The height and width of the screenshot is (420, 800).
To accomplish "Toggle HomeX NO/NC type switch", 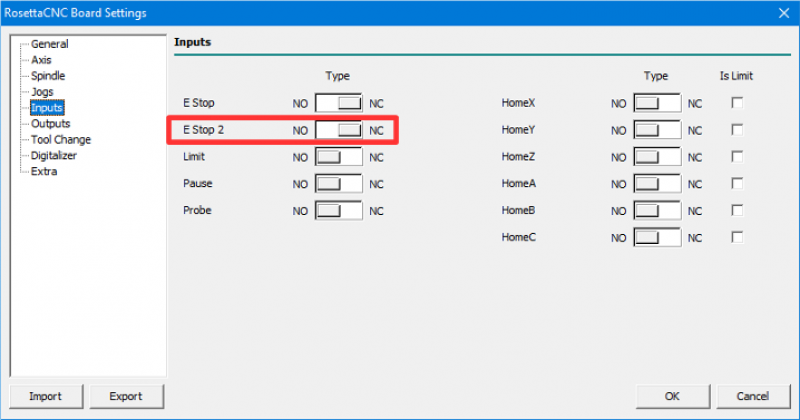I will point(657,103).
